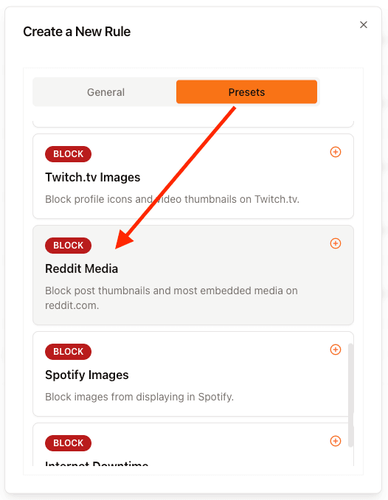The width and height of the screenshot is (388, 500).
Task: Select the partially visible Internet Downtime title
Action: pyautogui.click(x=97, y=463)
